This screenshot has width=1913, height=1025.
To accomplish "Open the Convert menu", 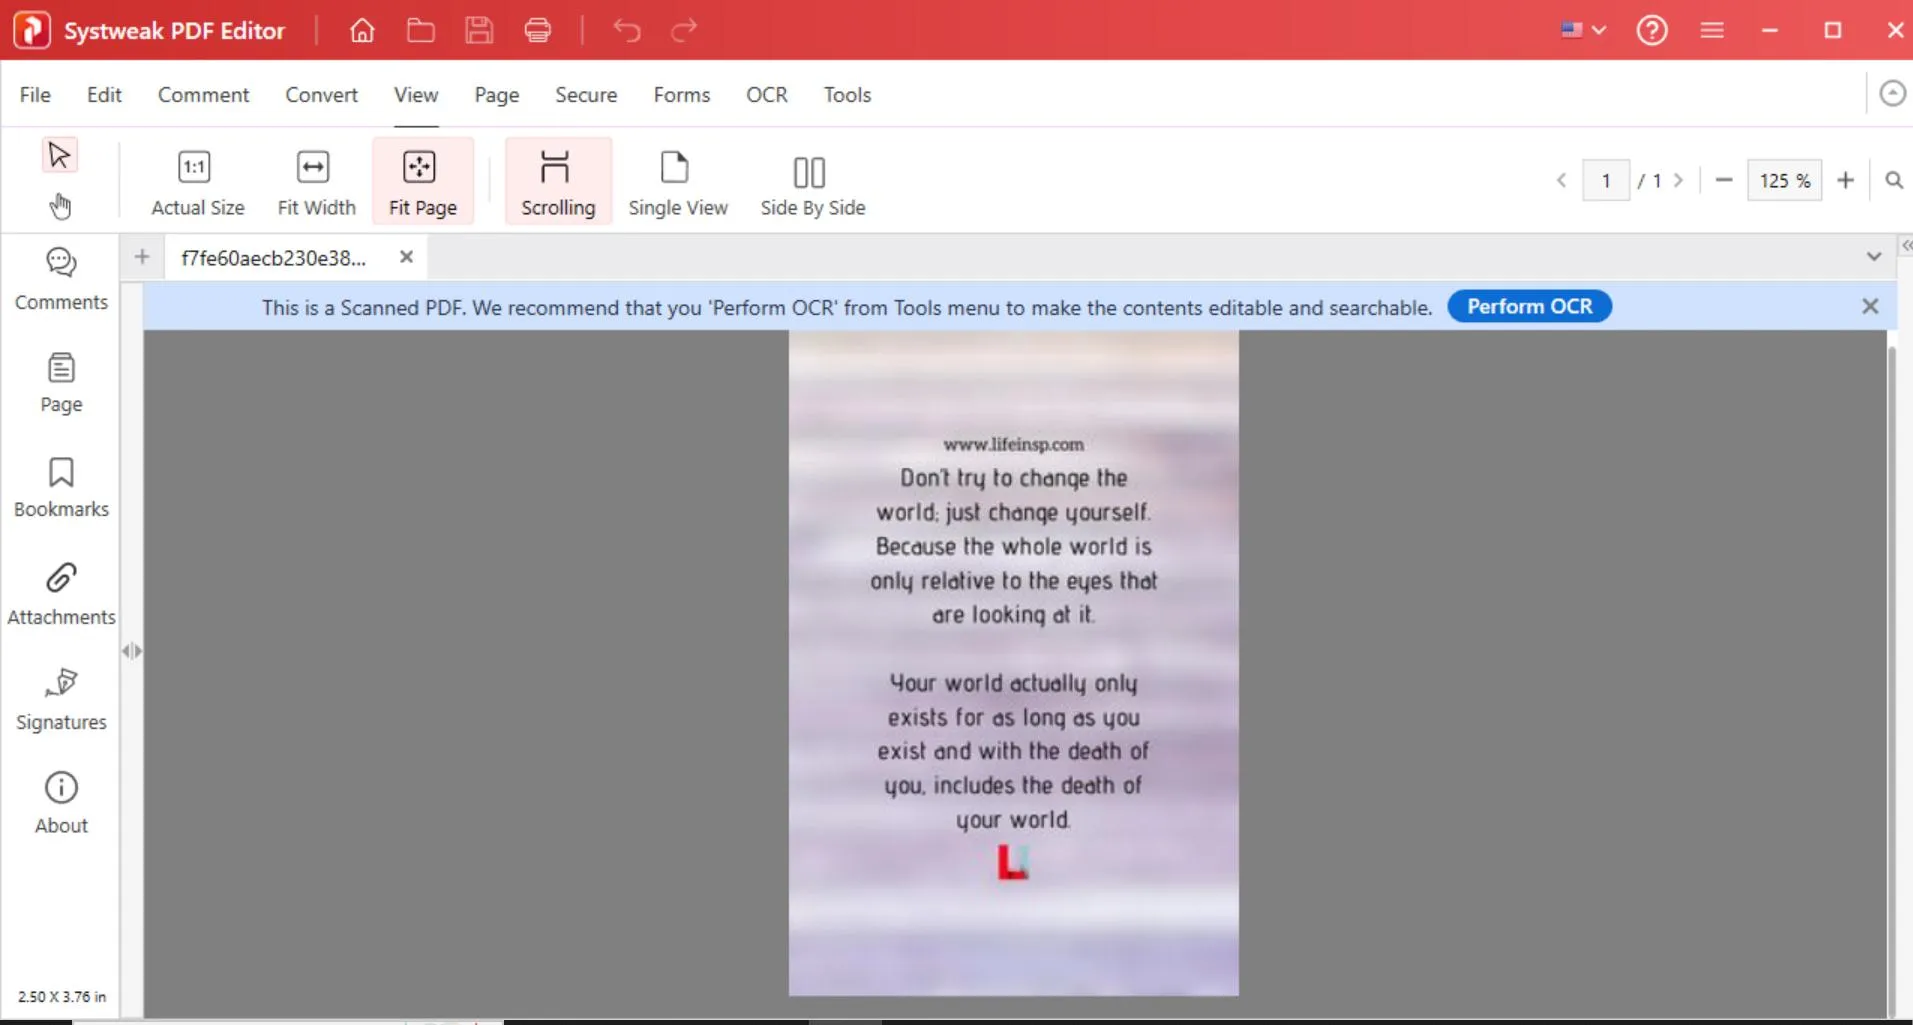I will (321, 94).
